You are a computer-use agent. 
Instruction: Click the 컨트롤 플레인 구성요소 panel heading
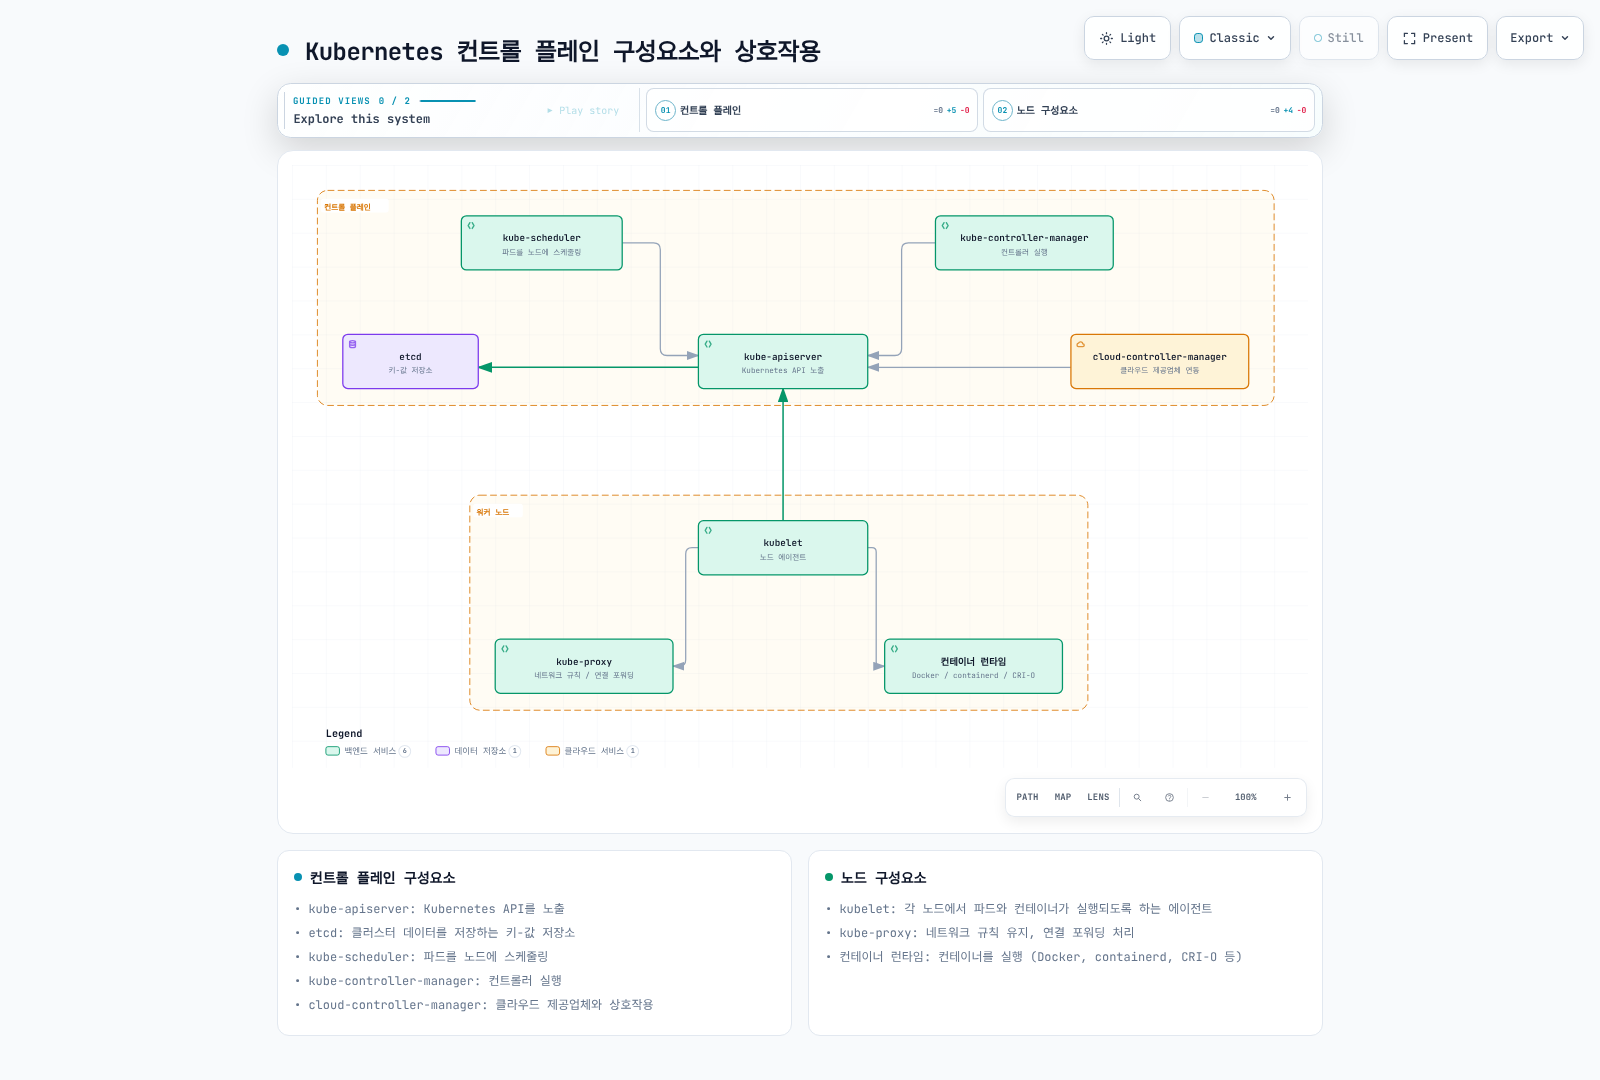coord(382,878)
